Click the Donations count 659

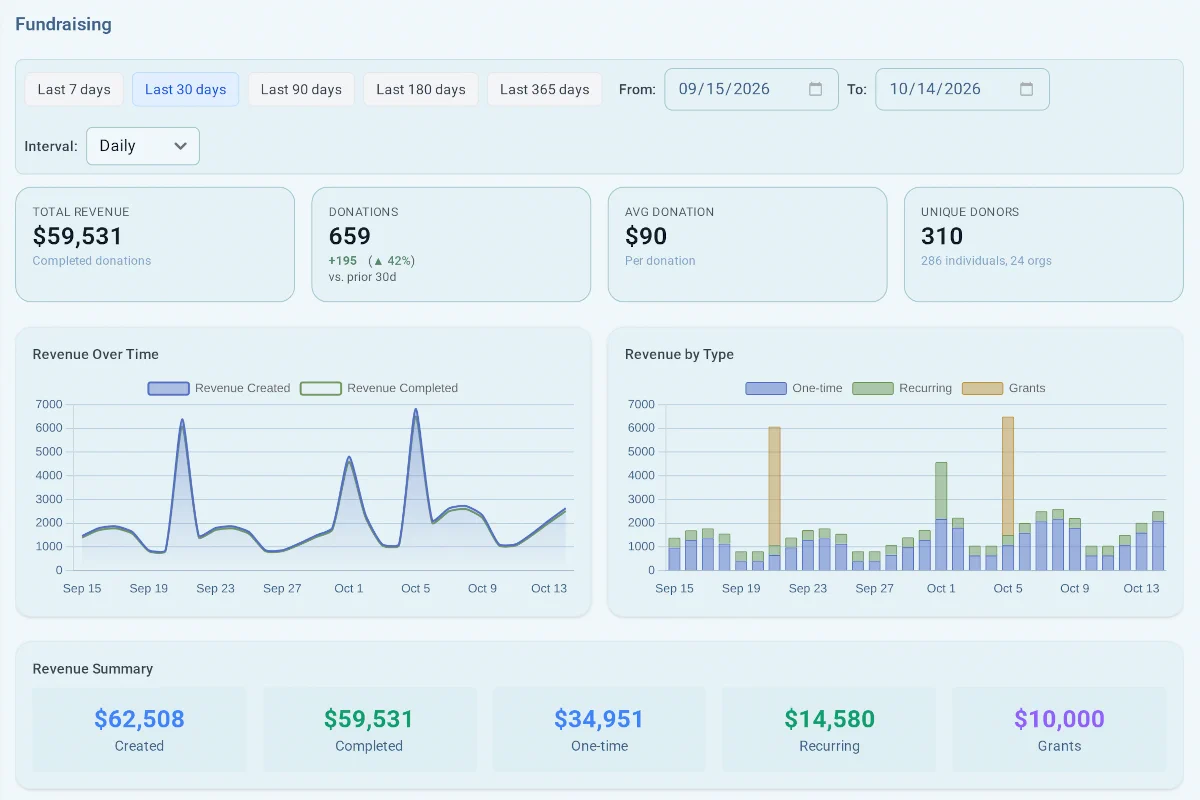tap(350, 236)
